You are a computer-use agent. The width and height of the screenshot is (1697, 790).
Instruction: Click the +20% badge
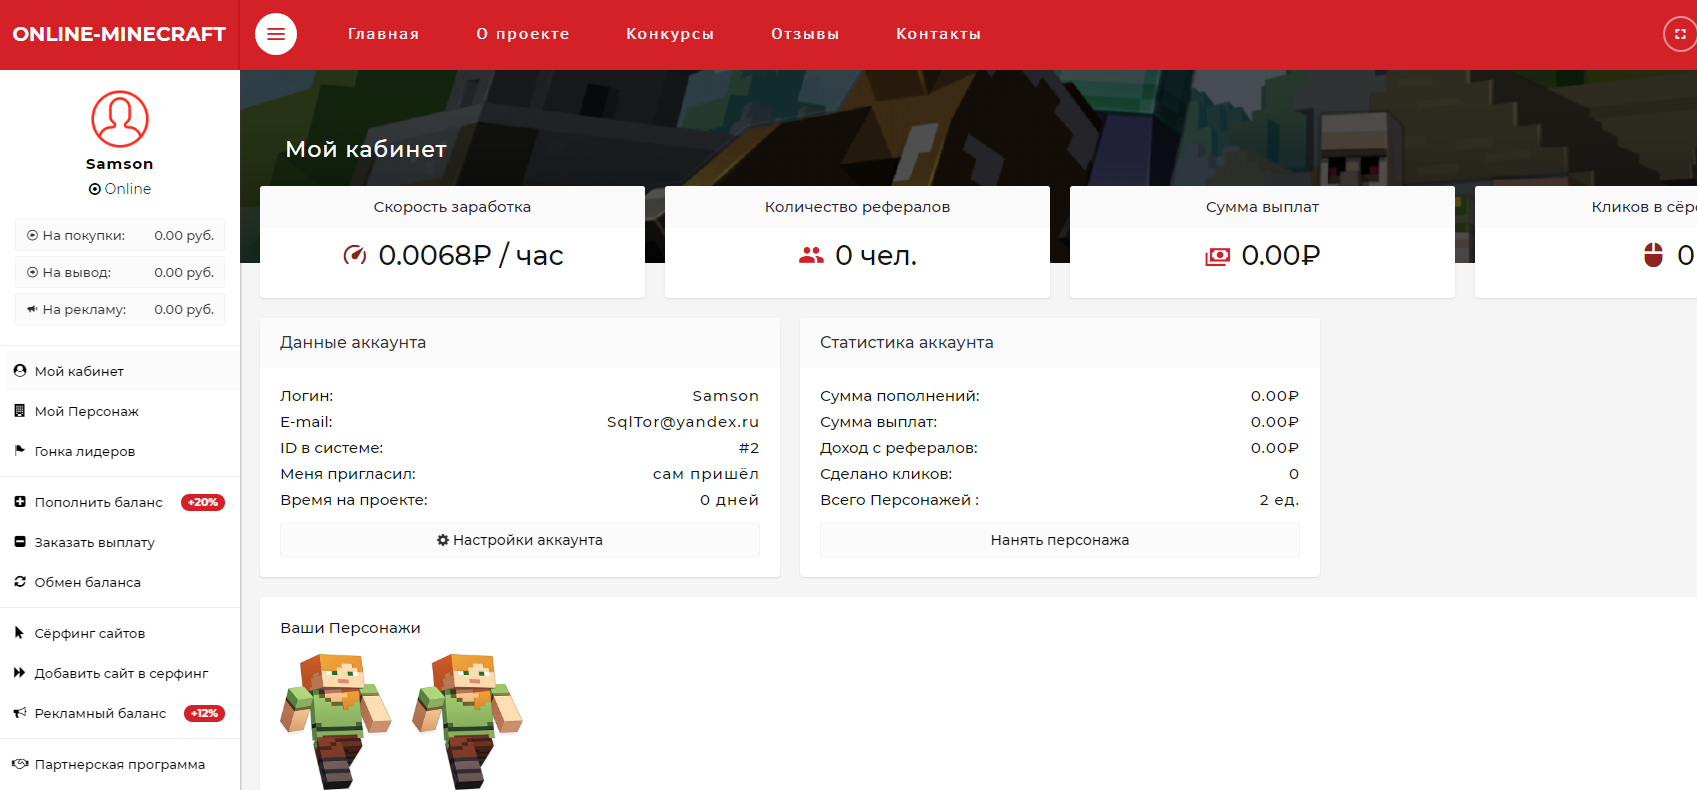point(203,502)
